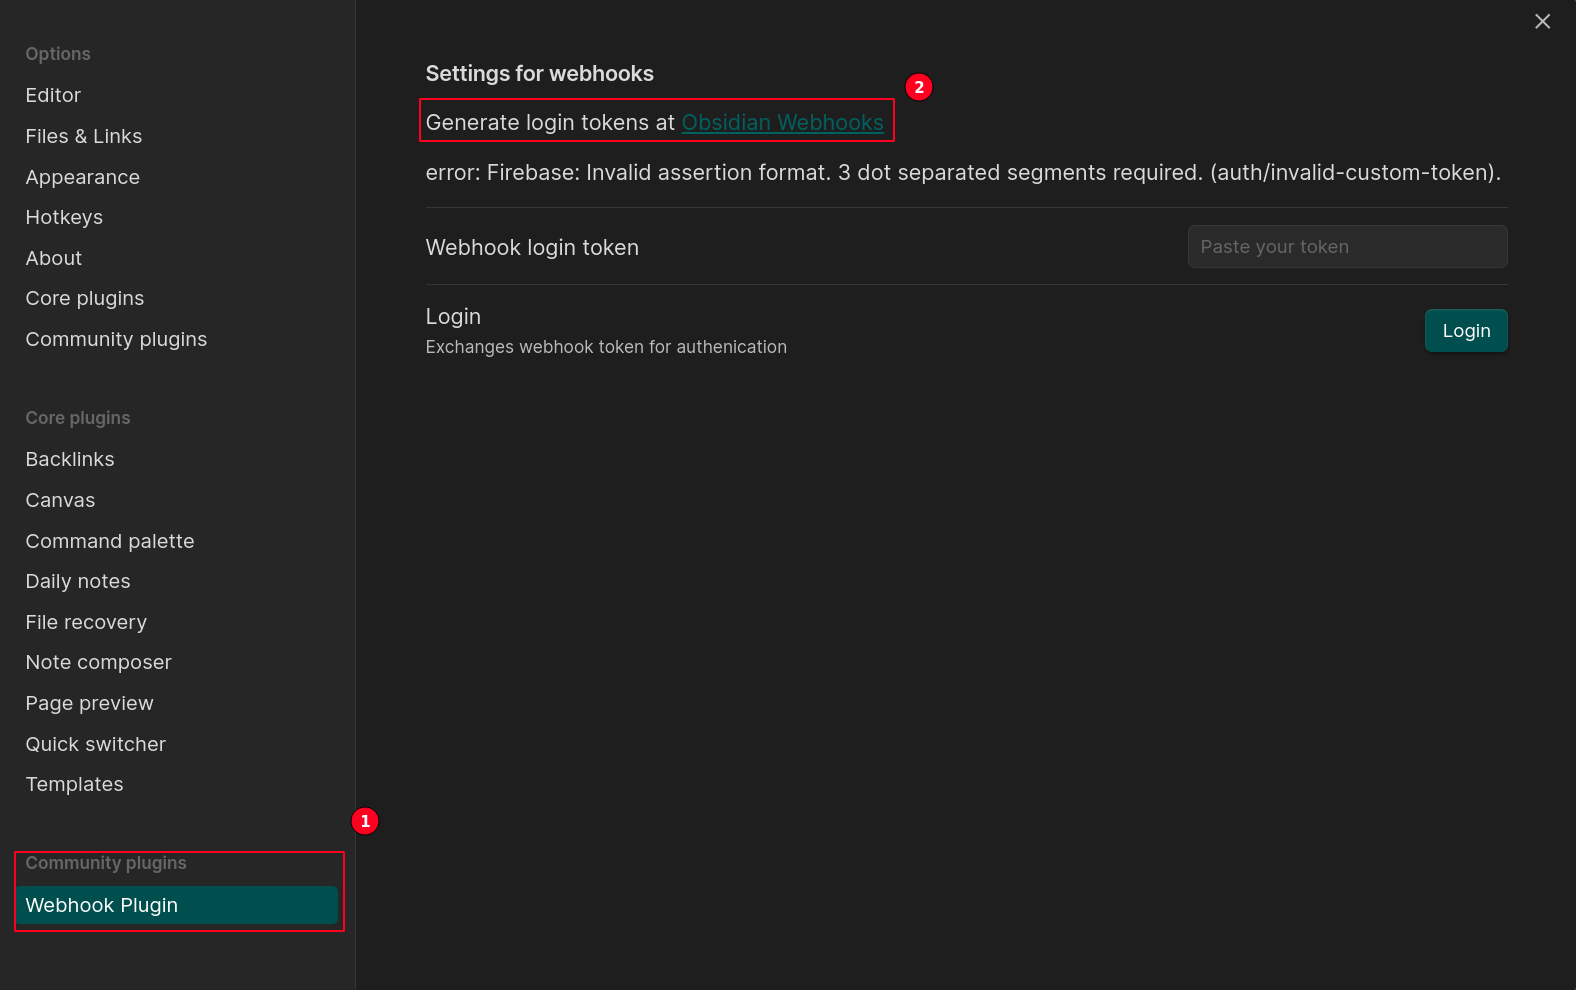Close the settings dialog with X icon
1576x990 pixels.
(1542, 21)
